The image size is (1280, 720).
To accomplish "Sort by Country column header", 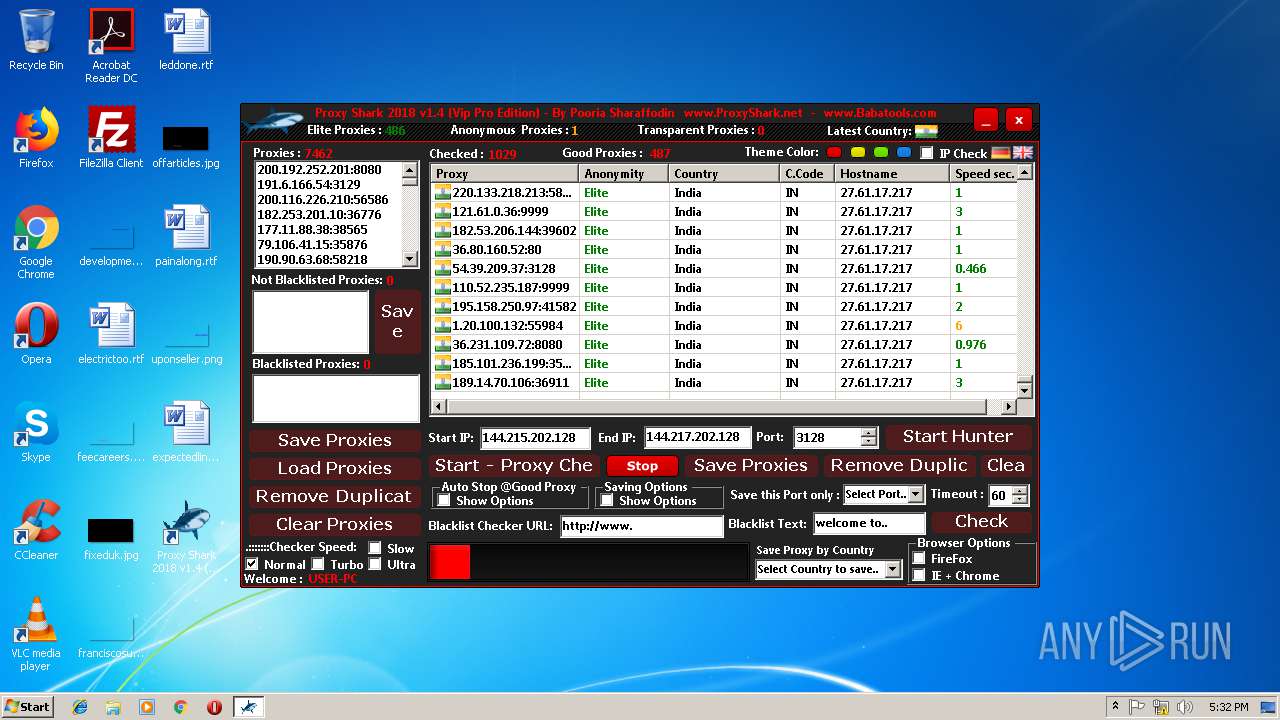I will pos(724,174).
